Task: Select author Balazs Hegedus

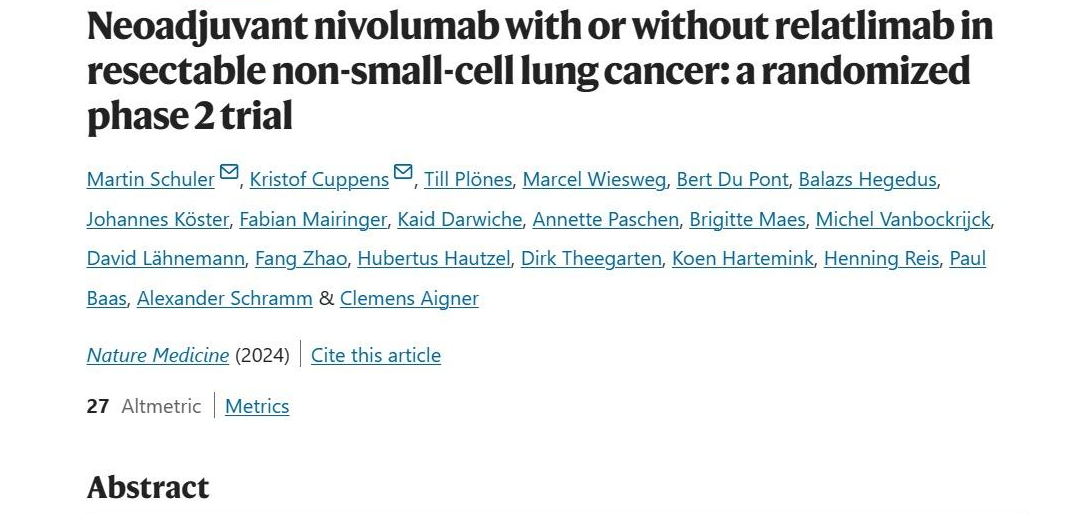Action: (867, 179)
